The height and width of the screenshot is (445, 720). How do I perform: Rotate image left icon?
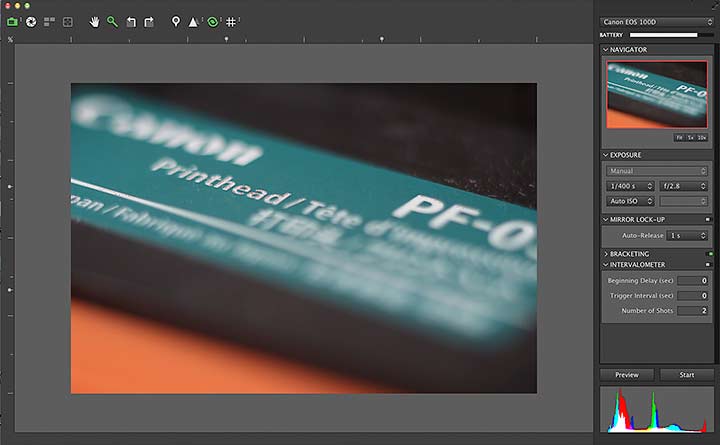[131, 22]
